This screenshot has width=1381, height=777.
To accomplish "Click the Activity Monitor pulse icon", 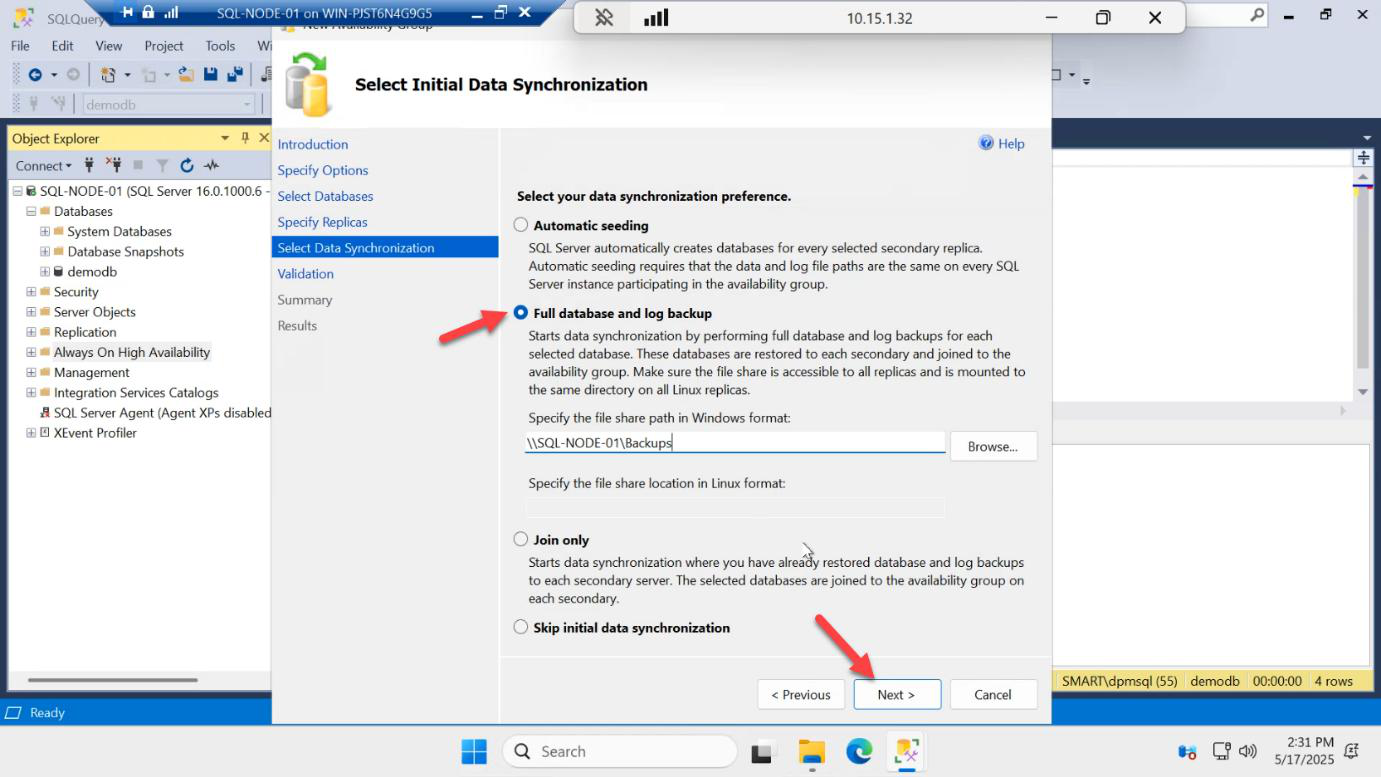I will click(211, 165).
